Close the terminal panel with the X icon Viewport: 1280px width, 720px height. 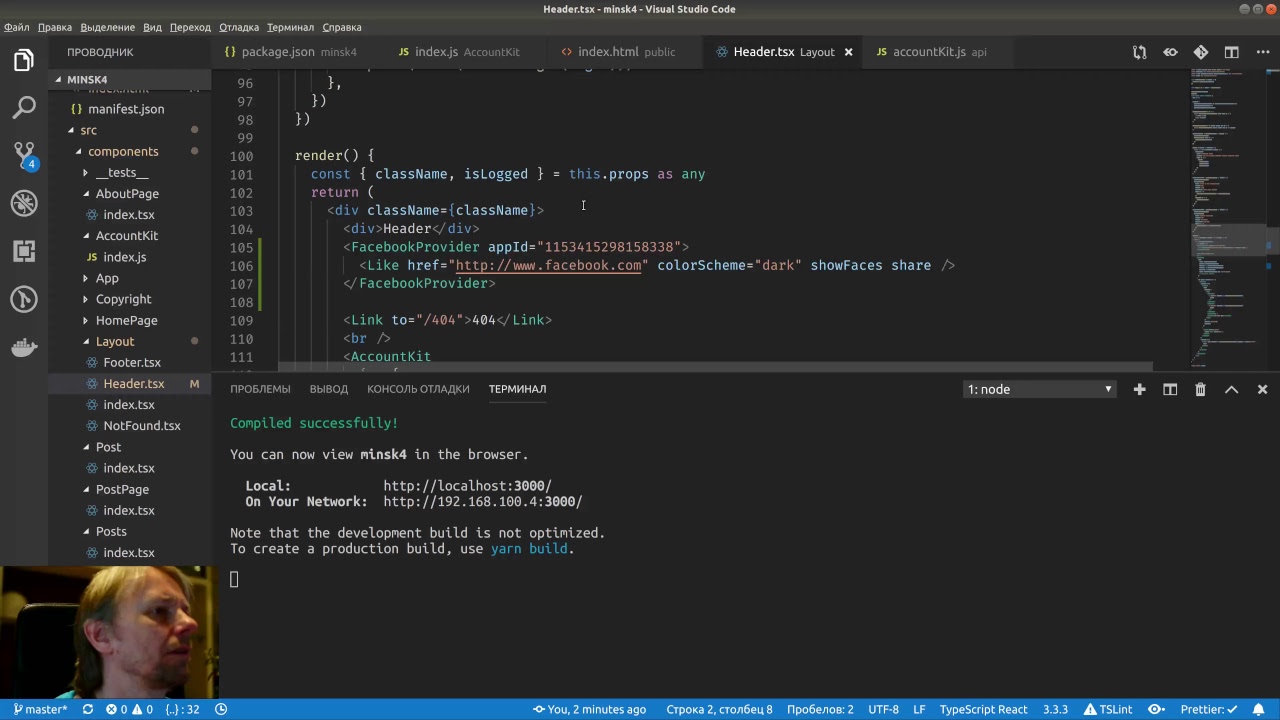coord(1262,389)
